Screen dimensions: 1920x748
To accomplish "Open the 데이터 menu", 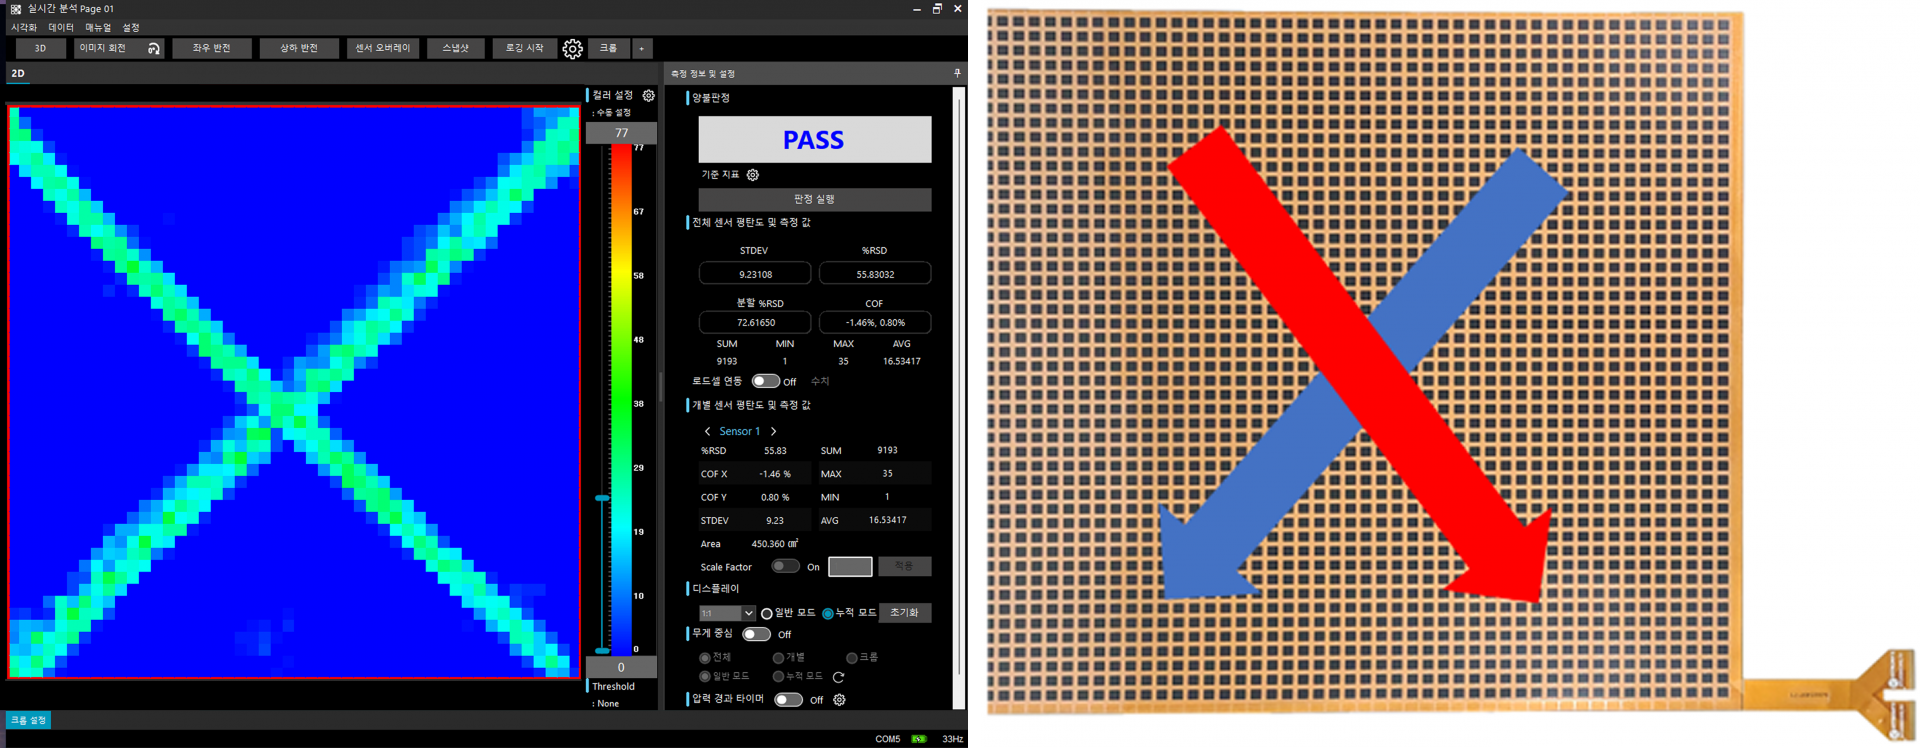I will click(x=61, y=28).
